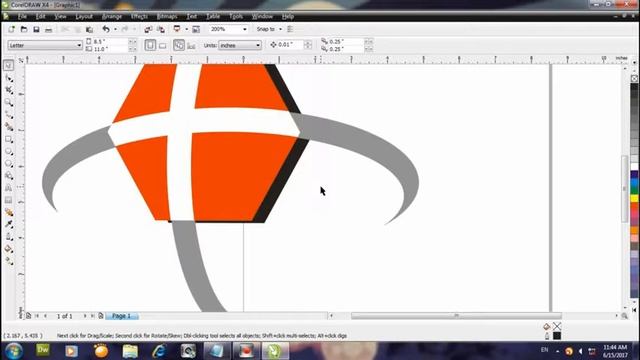Open the Help menu
This screenshot has height=360, width=640.
288,16
